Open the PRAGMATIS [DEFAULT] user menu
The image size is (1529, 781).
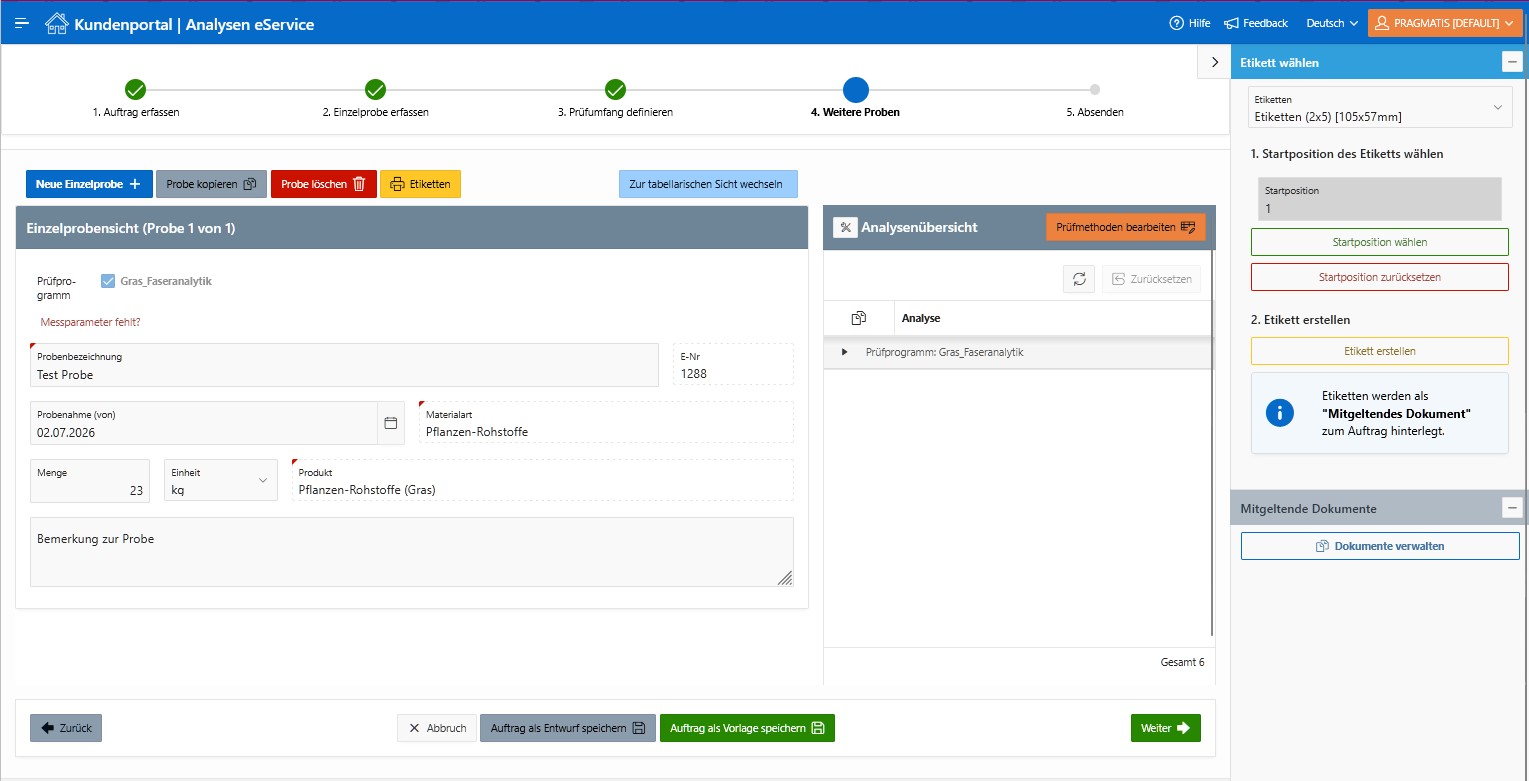[x=1445, y=23]
